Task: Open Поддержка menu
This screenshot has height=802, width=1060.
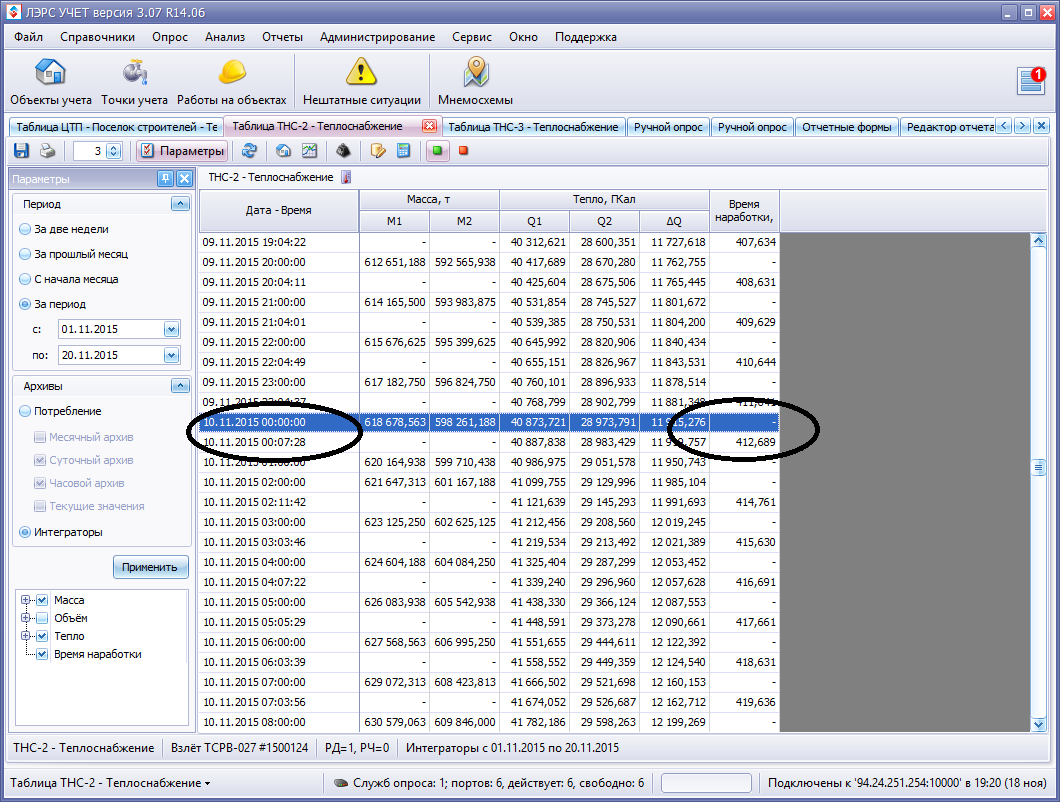Action: tap(585, 37)
